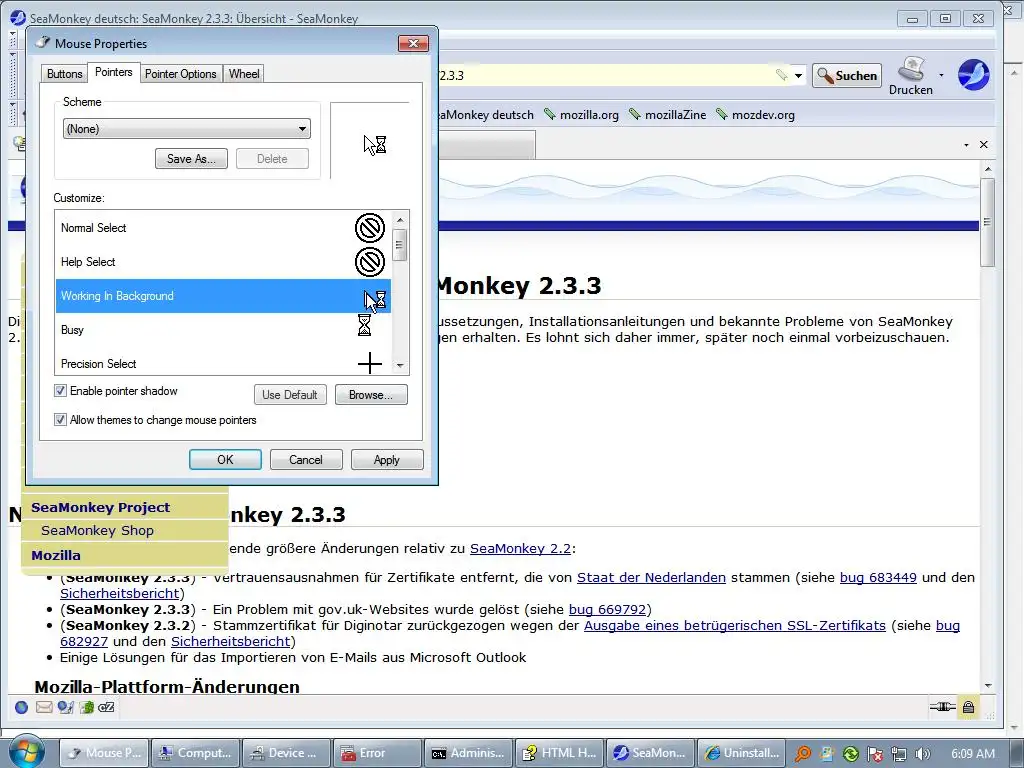The width and height of the screenshot is (1024, 768).
Task: Click the online/offline plug icon in the status bar
Action: pyautogui.click(x=942, y=707)
